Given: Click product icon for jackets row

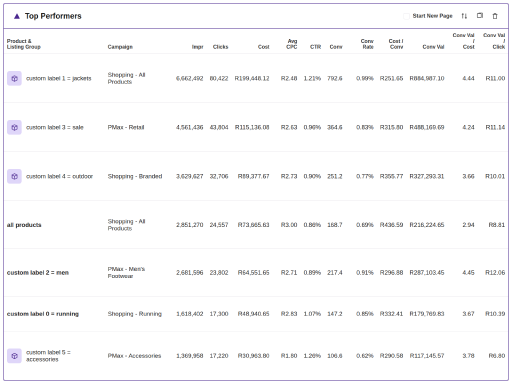Looking at the screenshot, I should pos(14,78).
